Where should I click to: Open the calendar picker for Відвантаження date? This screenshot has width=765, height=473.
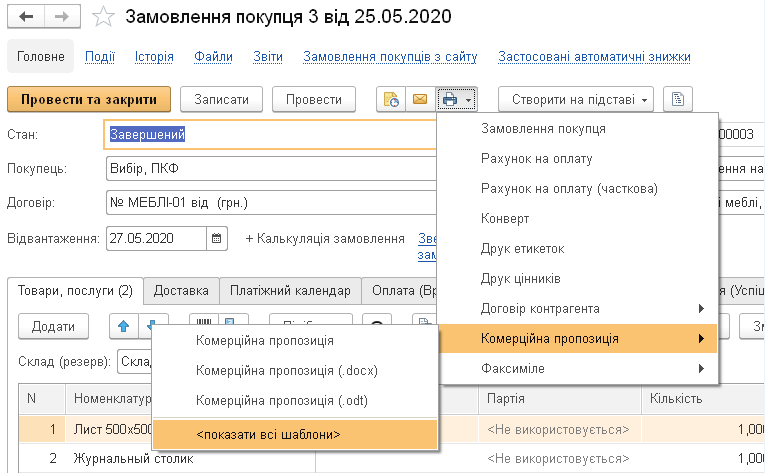click(x=217, y=238)
